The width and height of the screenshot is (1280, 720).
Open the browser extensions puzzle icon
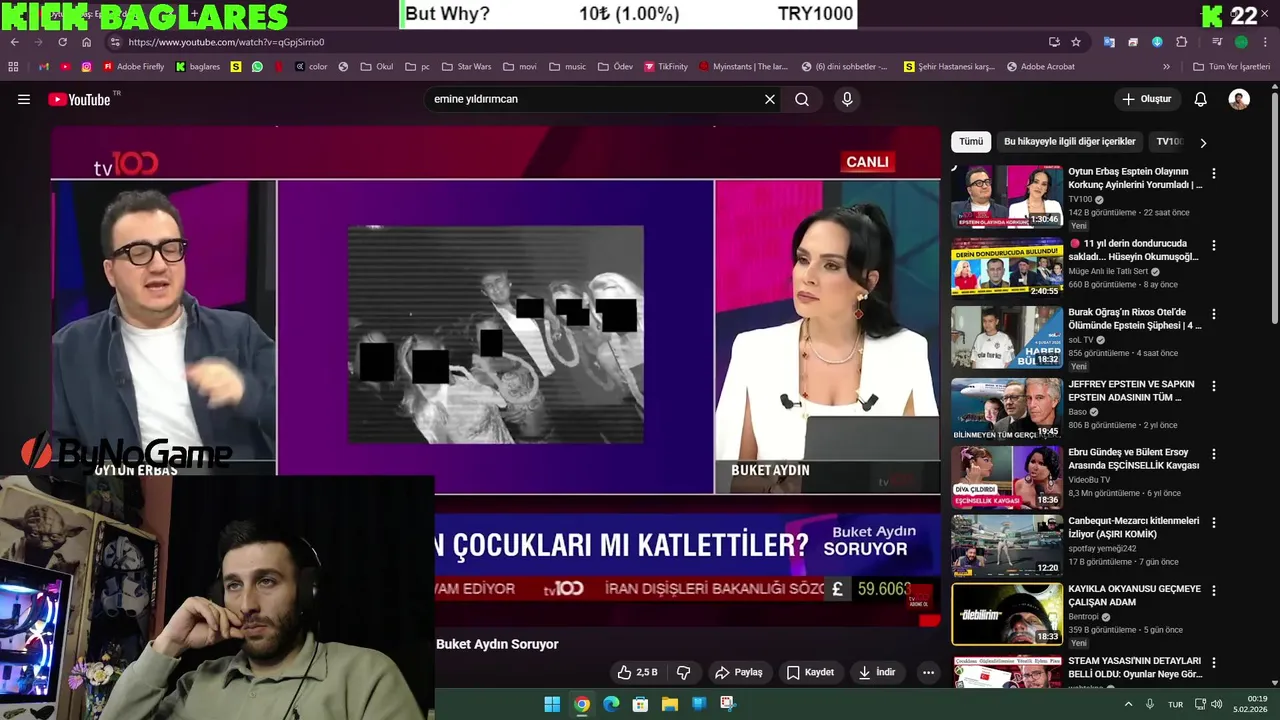[1181, 42]
